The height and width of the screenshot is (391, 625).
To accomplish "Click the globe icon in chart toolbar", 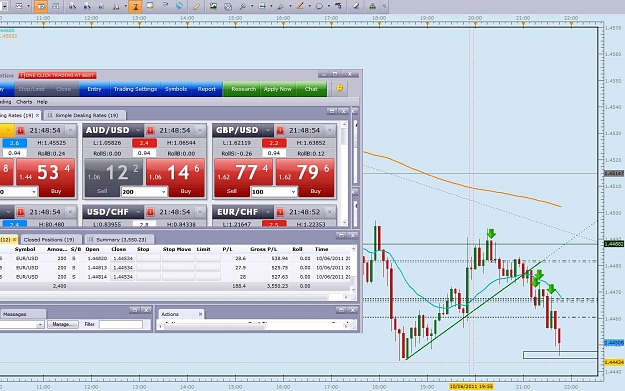I will tap(180, 6).
